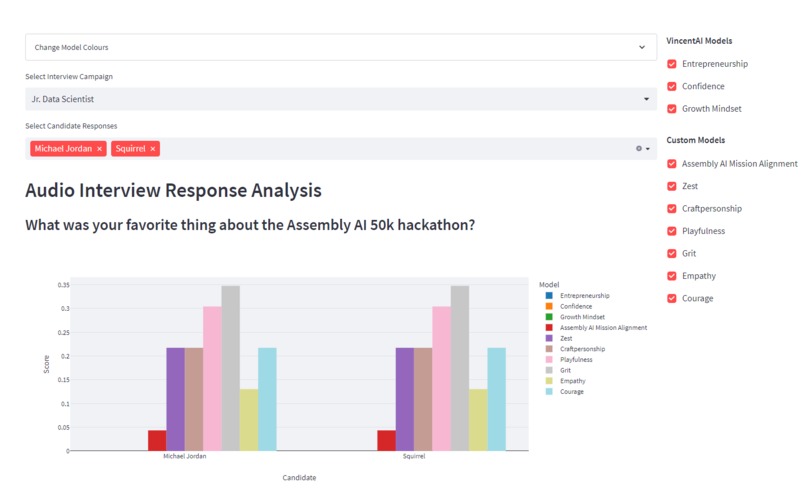Screen dimensions: 806x492
Task: Click the Squirrel x-axis label
Action: point(414,456)
